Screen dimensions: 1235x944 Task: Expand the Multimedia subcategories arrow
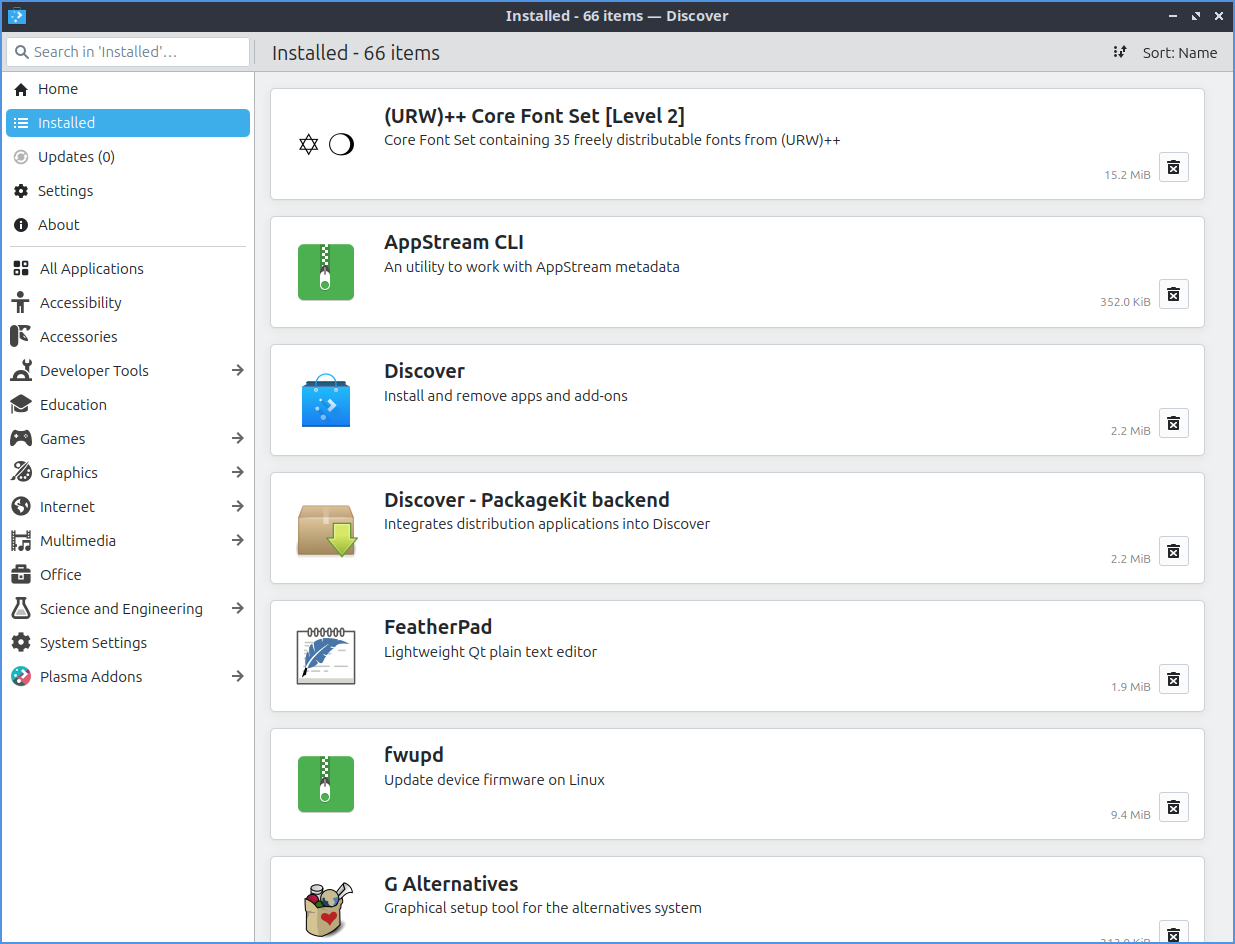pos(237,541)
